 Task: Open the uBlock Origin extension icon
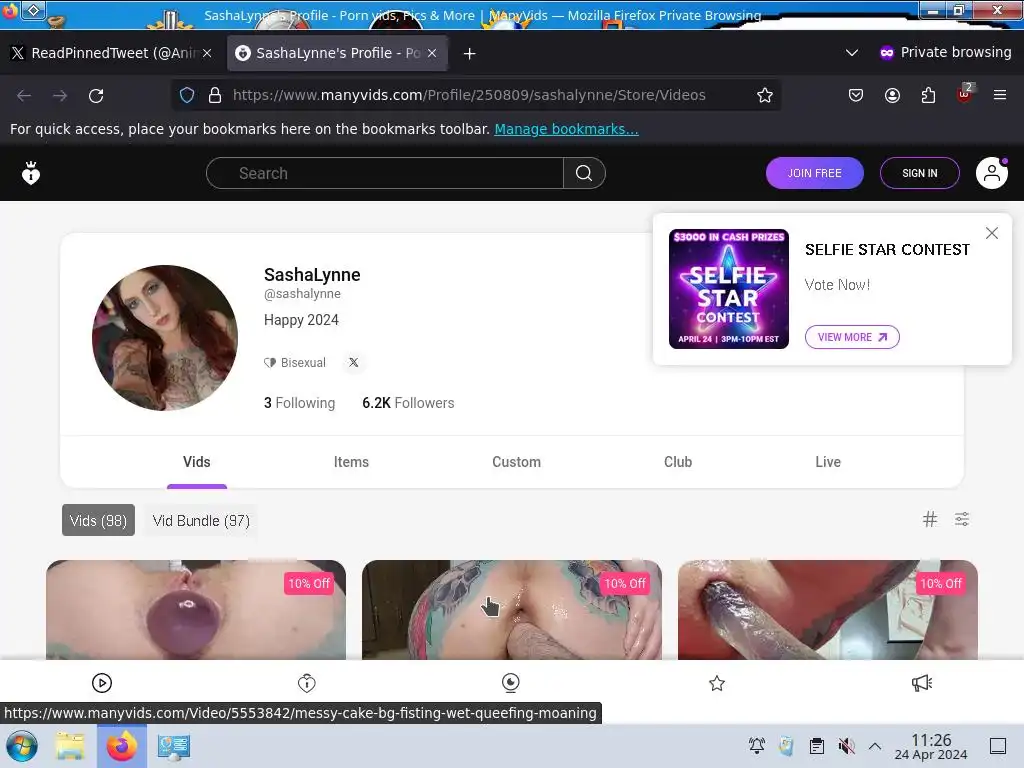coord(964,95)
